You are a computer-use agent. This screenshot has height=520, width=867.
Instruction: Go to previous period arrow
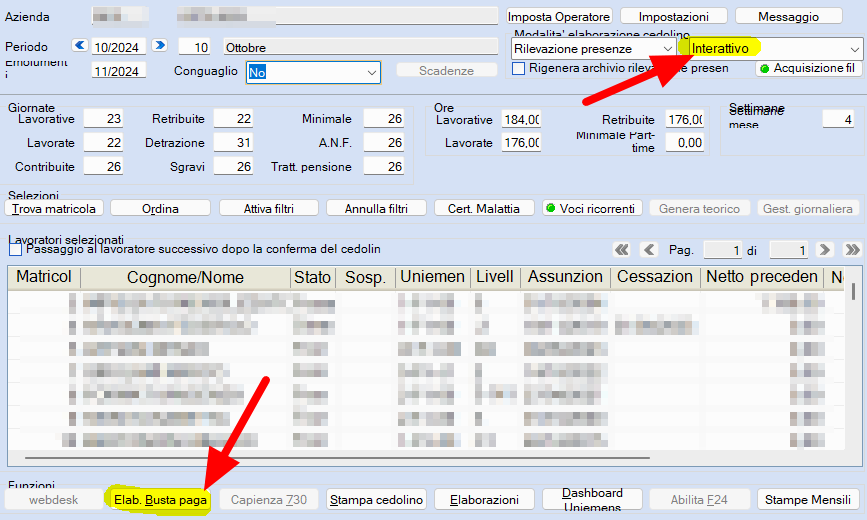click(x=80, y=46)
